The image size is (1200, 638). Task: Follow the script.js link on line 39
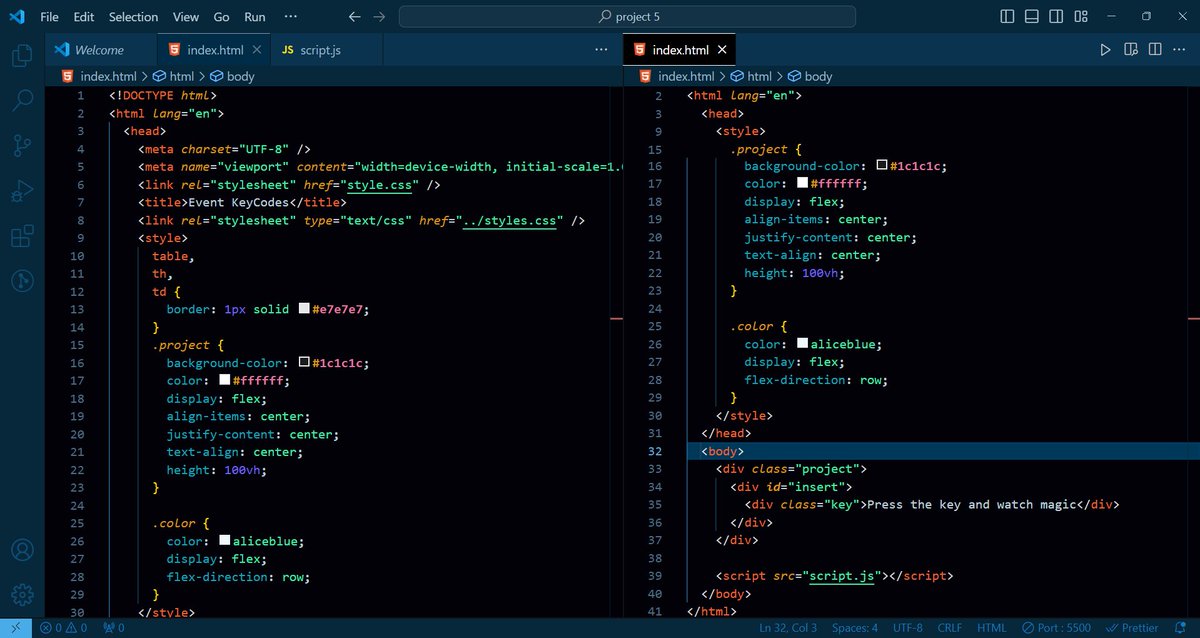(842, 576)
